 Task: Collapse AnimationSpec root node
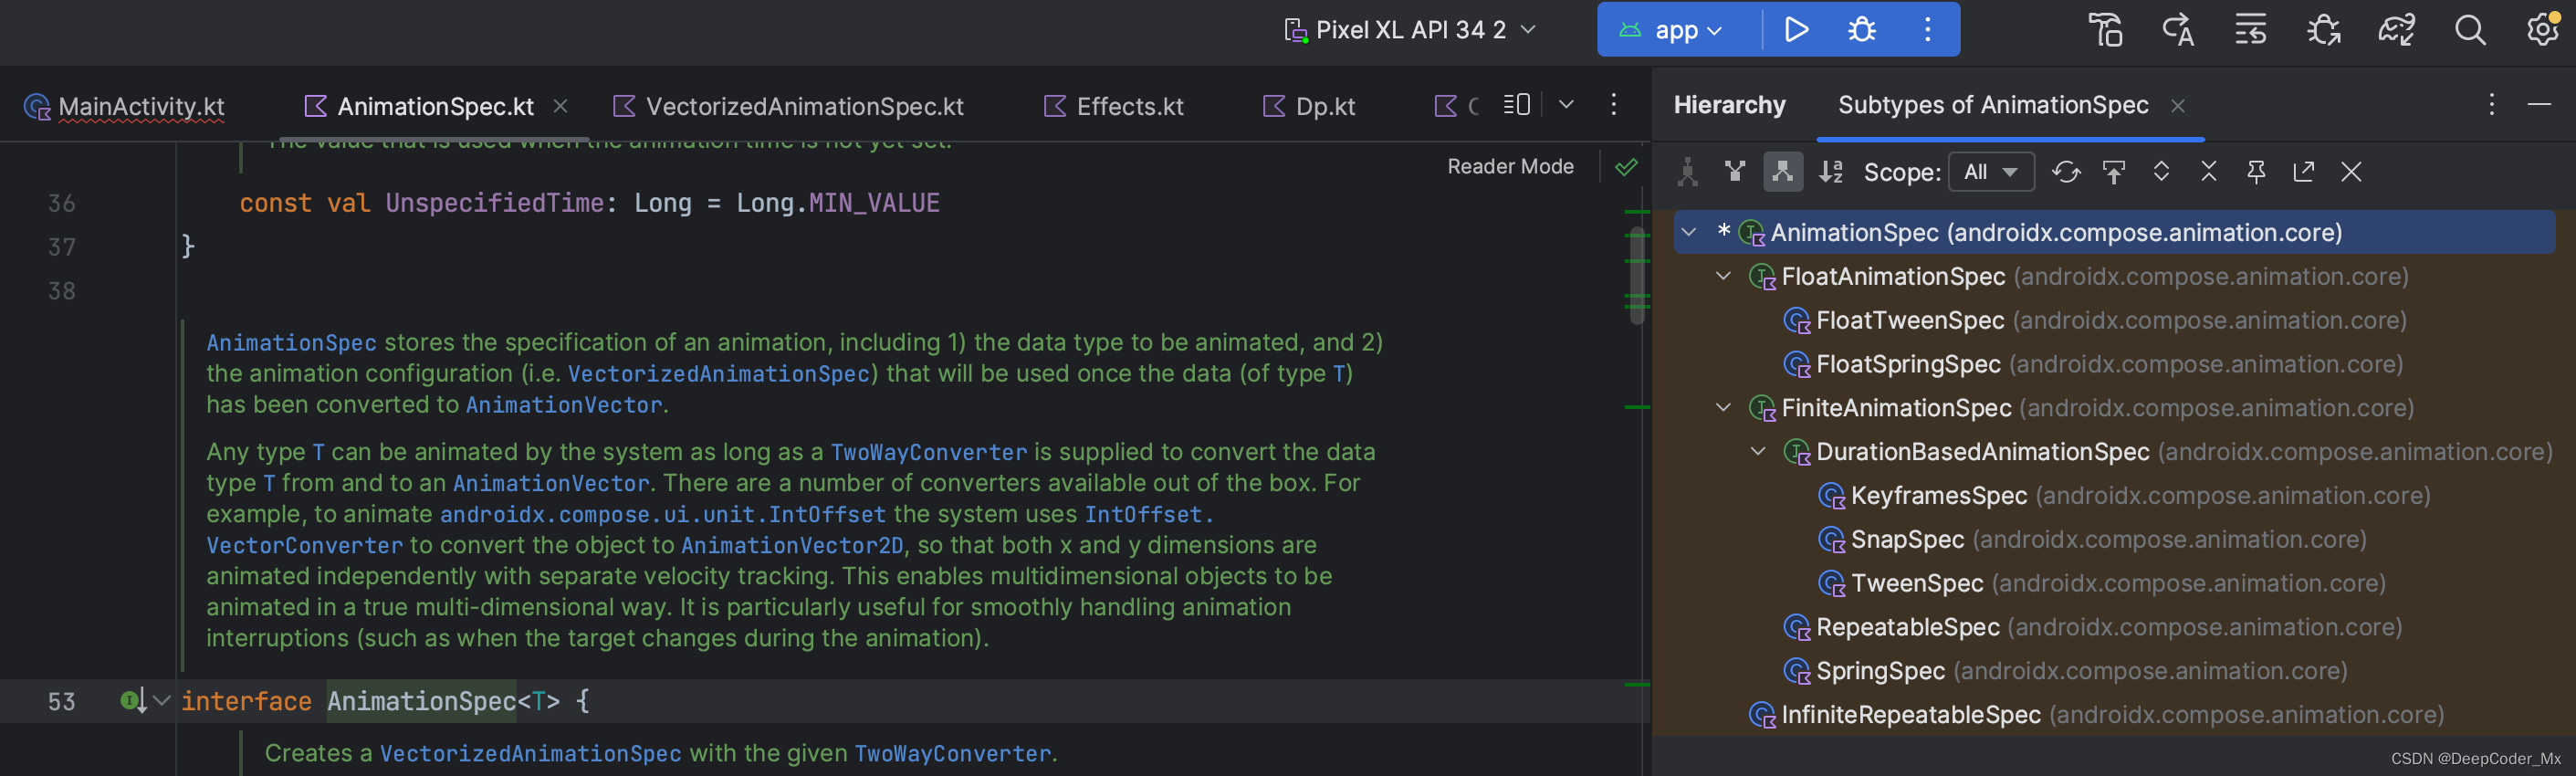point(1689,232)
